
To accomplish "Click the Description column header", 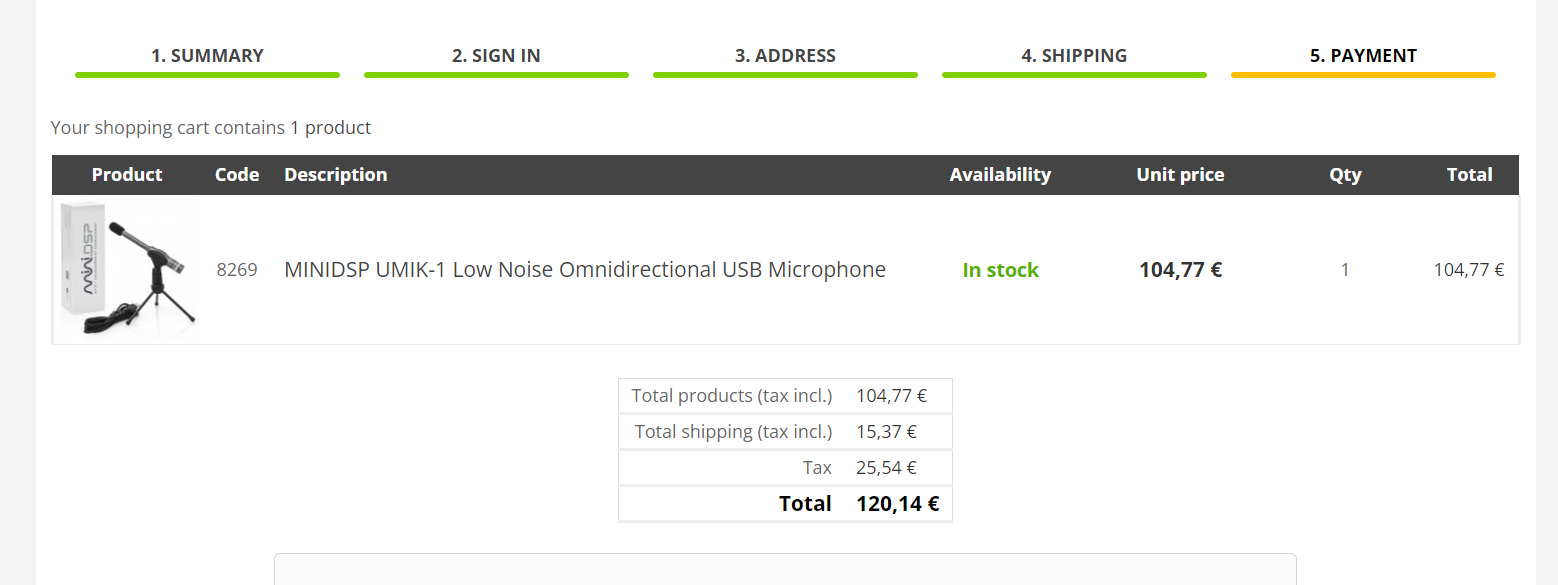I will [335, 175].
